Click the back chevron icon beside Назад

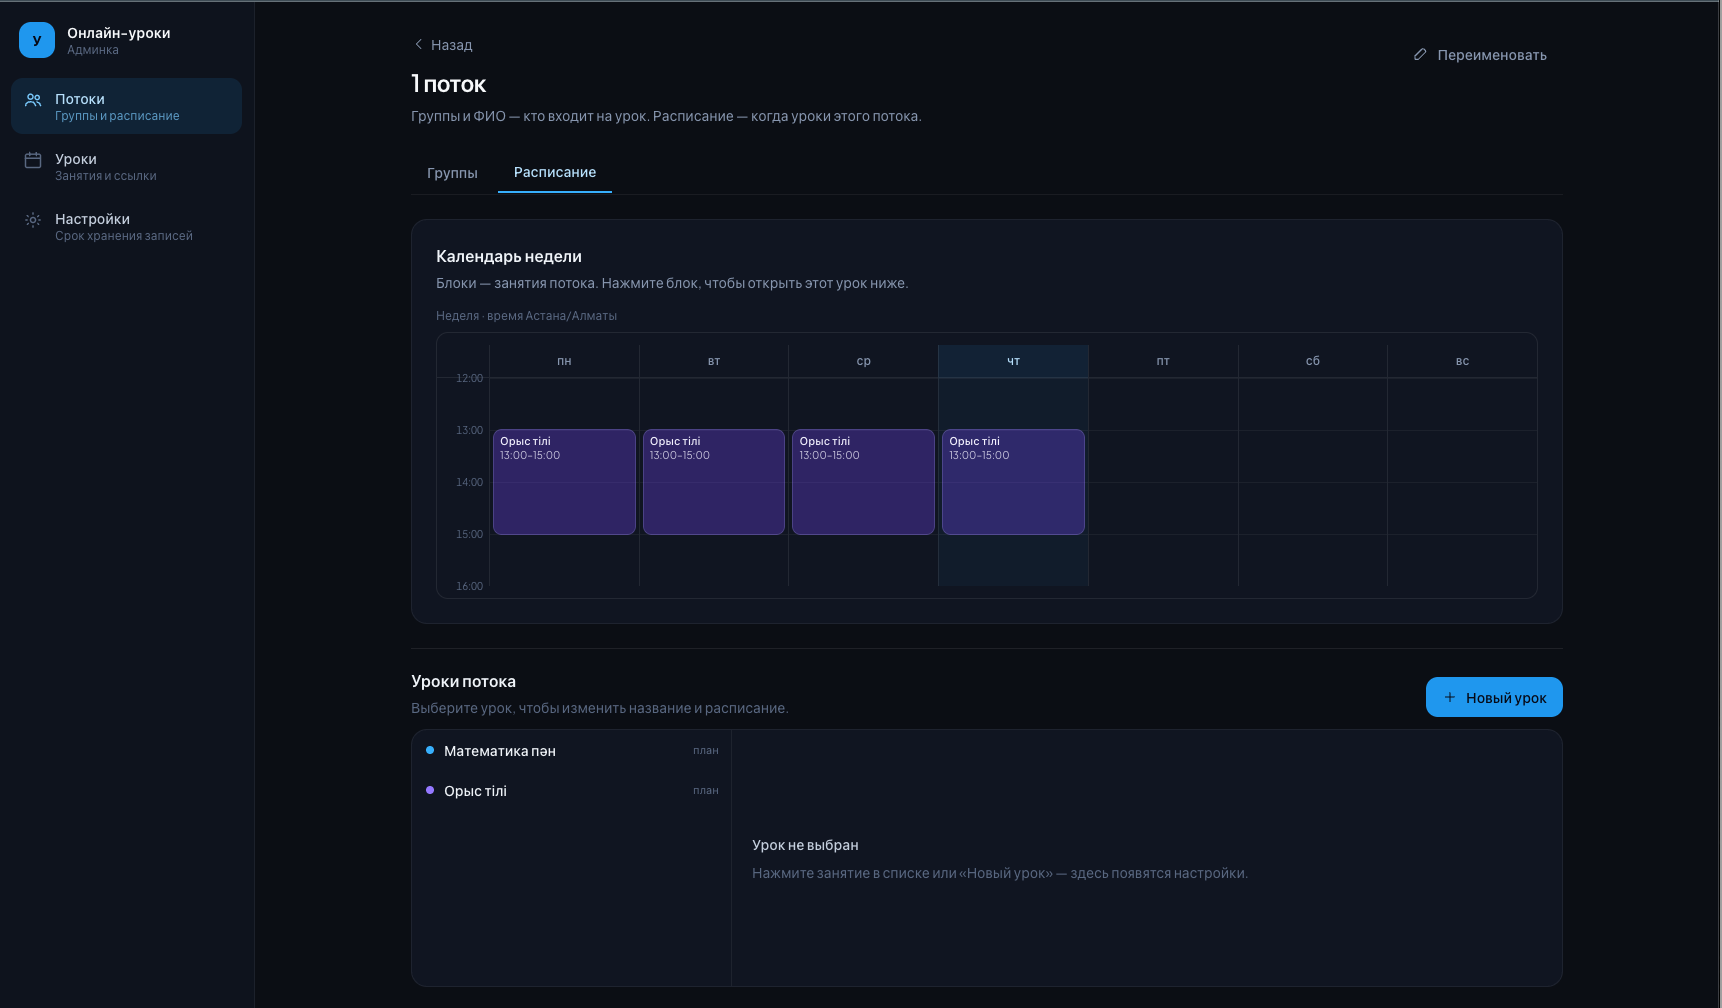click(x=418, y=45)
